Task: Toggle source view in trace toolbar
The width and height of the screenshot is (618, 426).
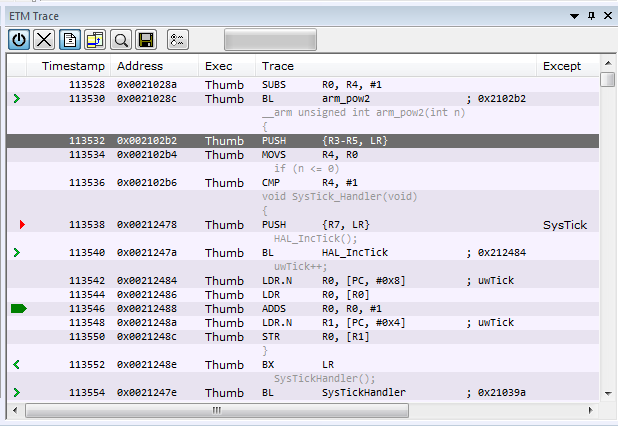Action: point(70,39)
